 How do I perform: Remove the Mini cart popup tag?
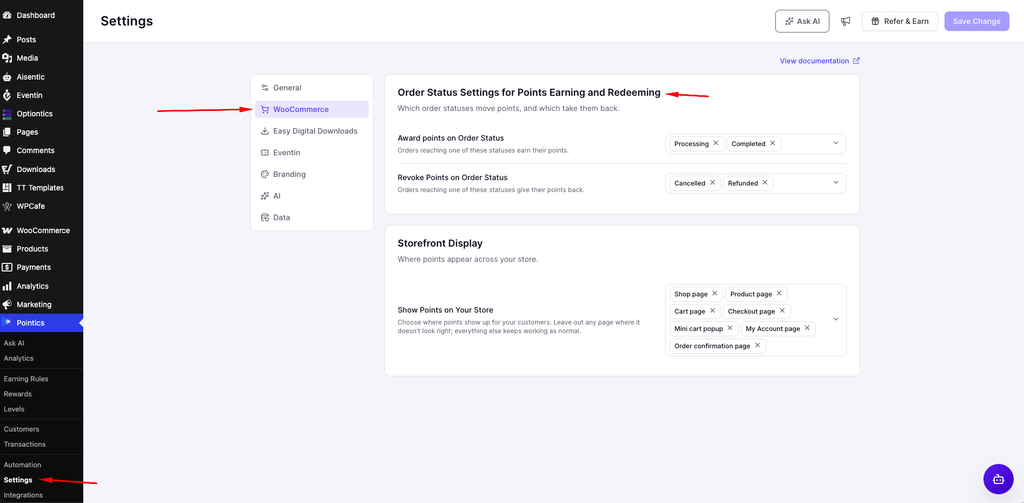pos(730,328)
